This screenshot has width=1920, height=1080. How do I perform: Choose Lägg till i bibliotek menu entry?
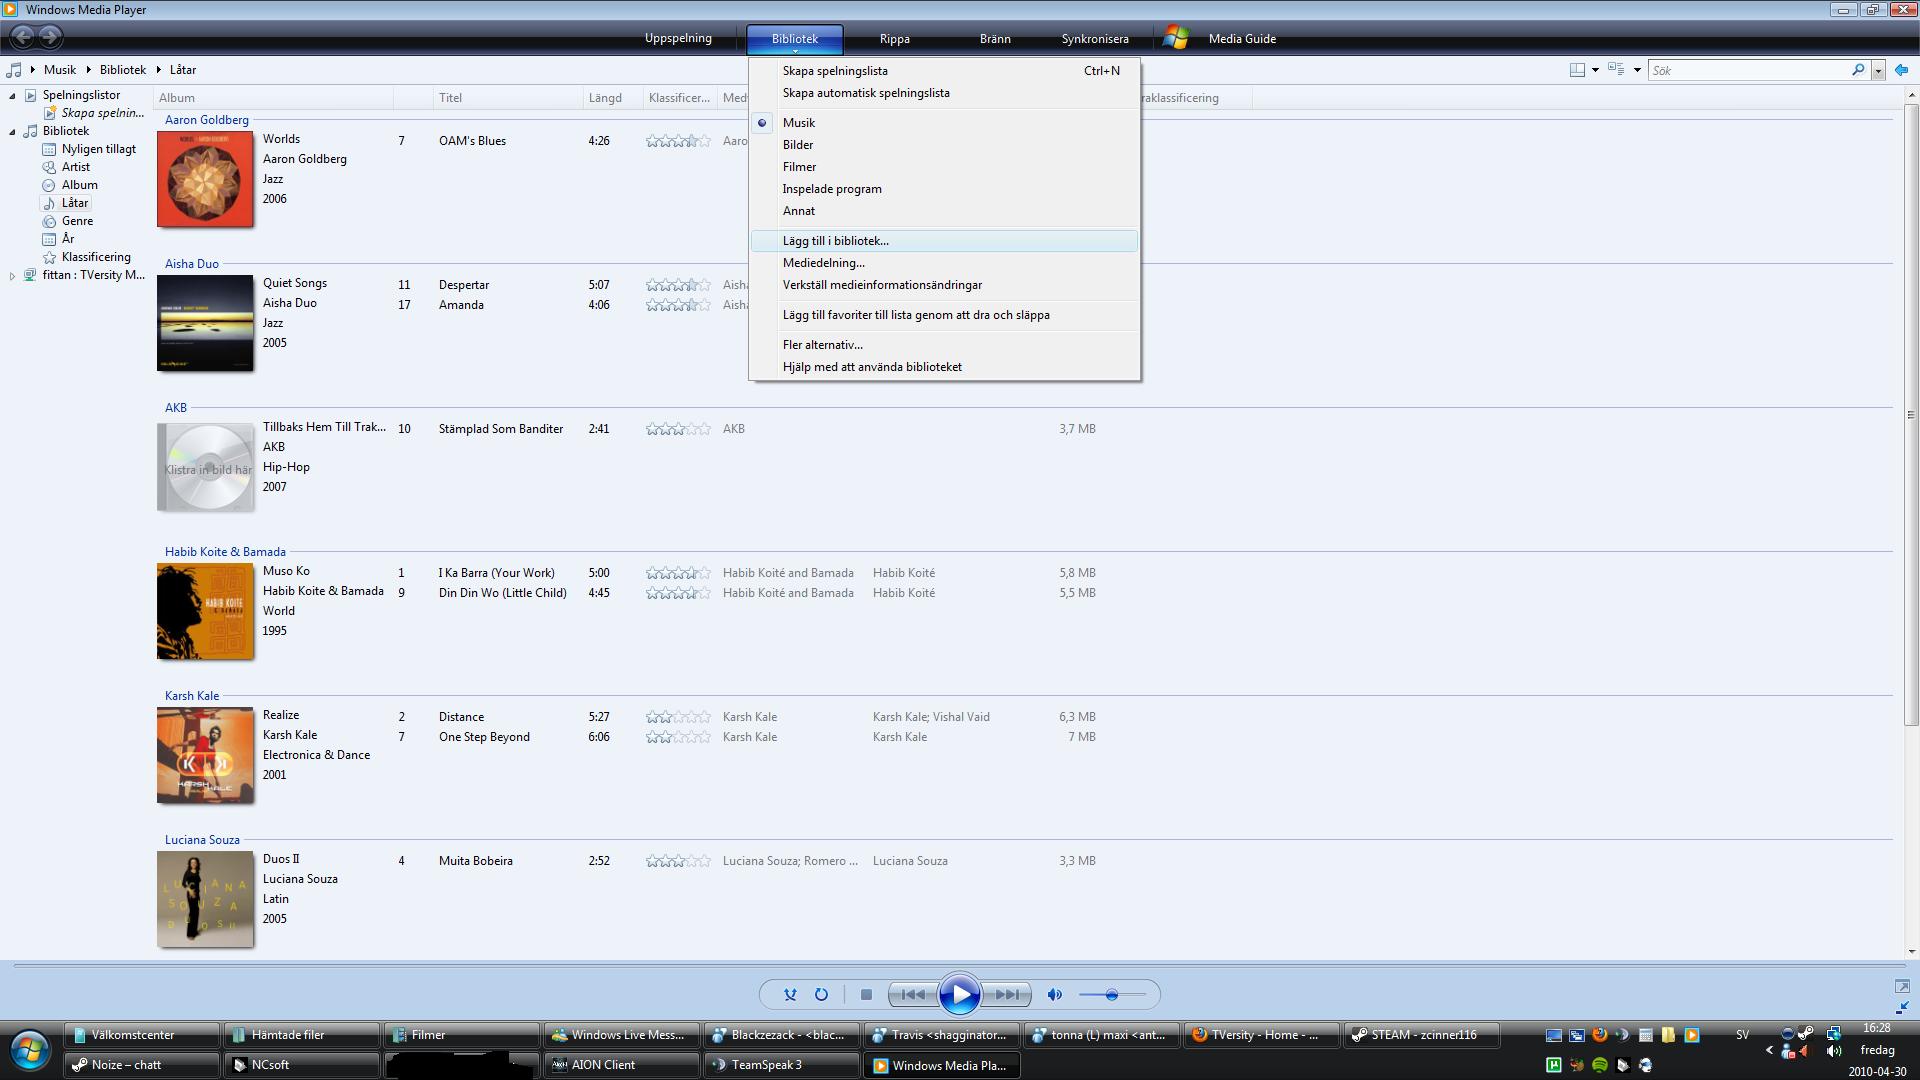click(x=835, y=241)
